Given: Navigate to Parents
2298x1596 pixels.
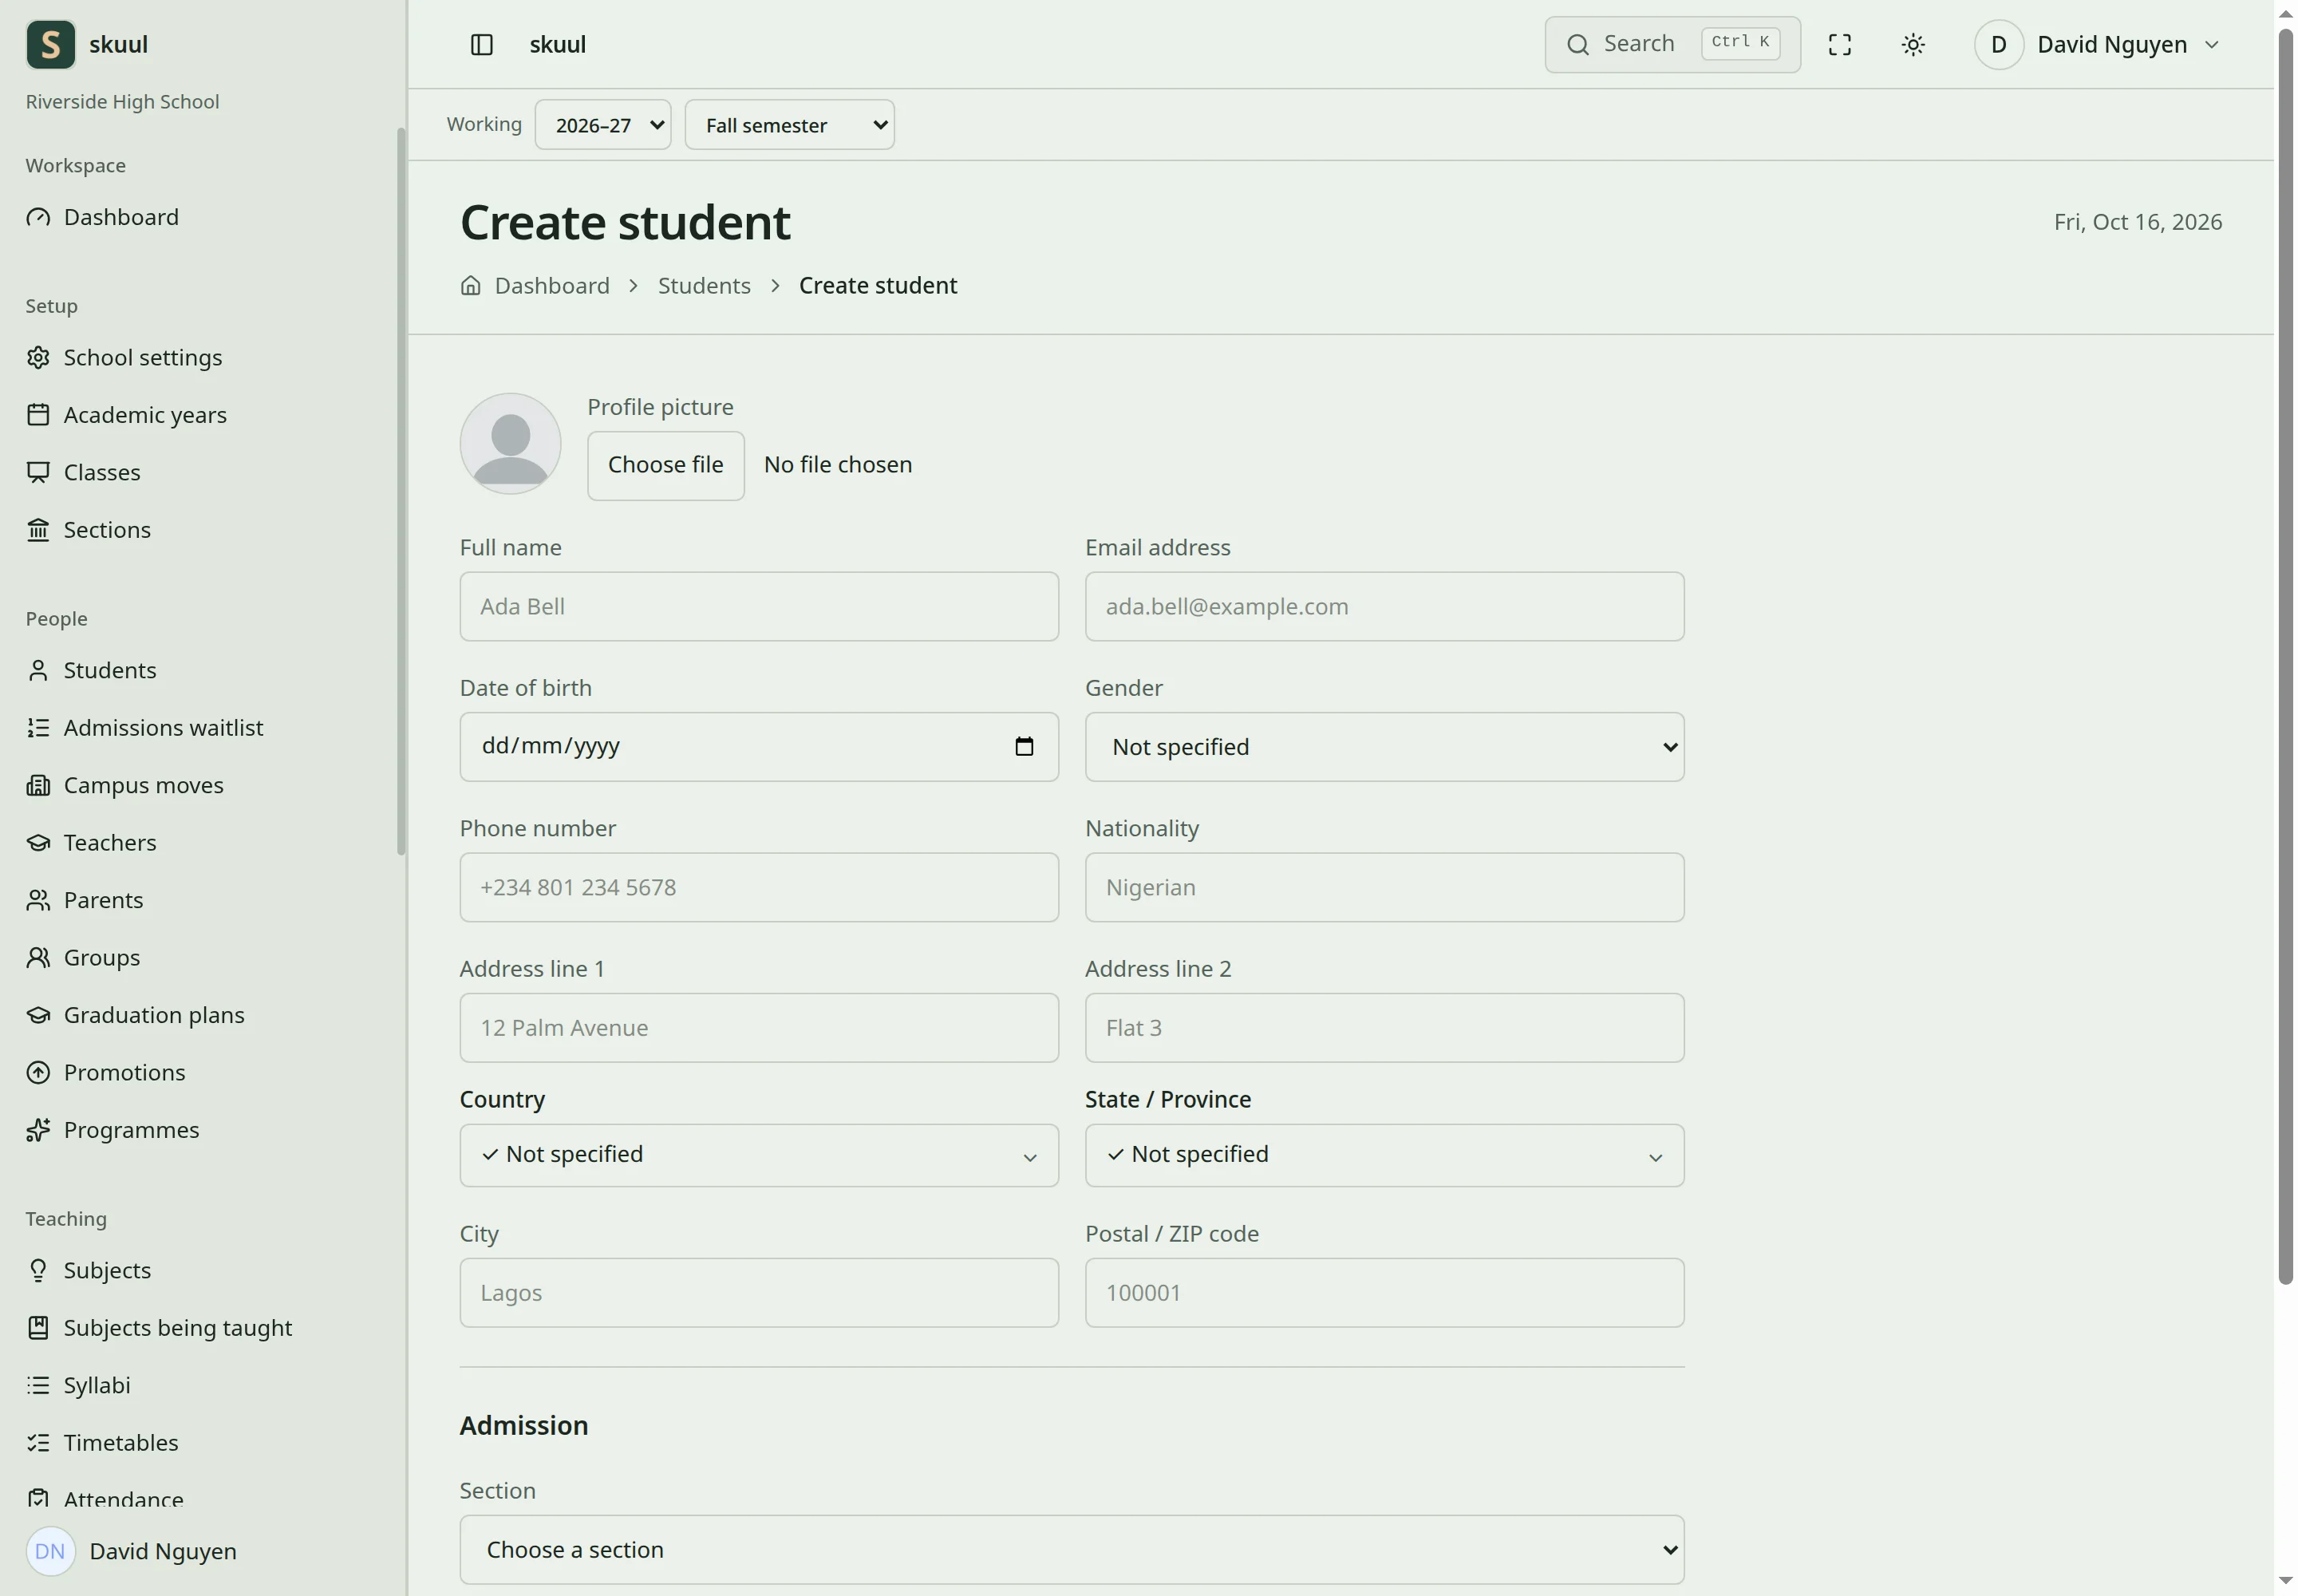Looking at the screenshot, I should click(x=85, y=900).
